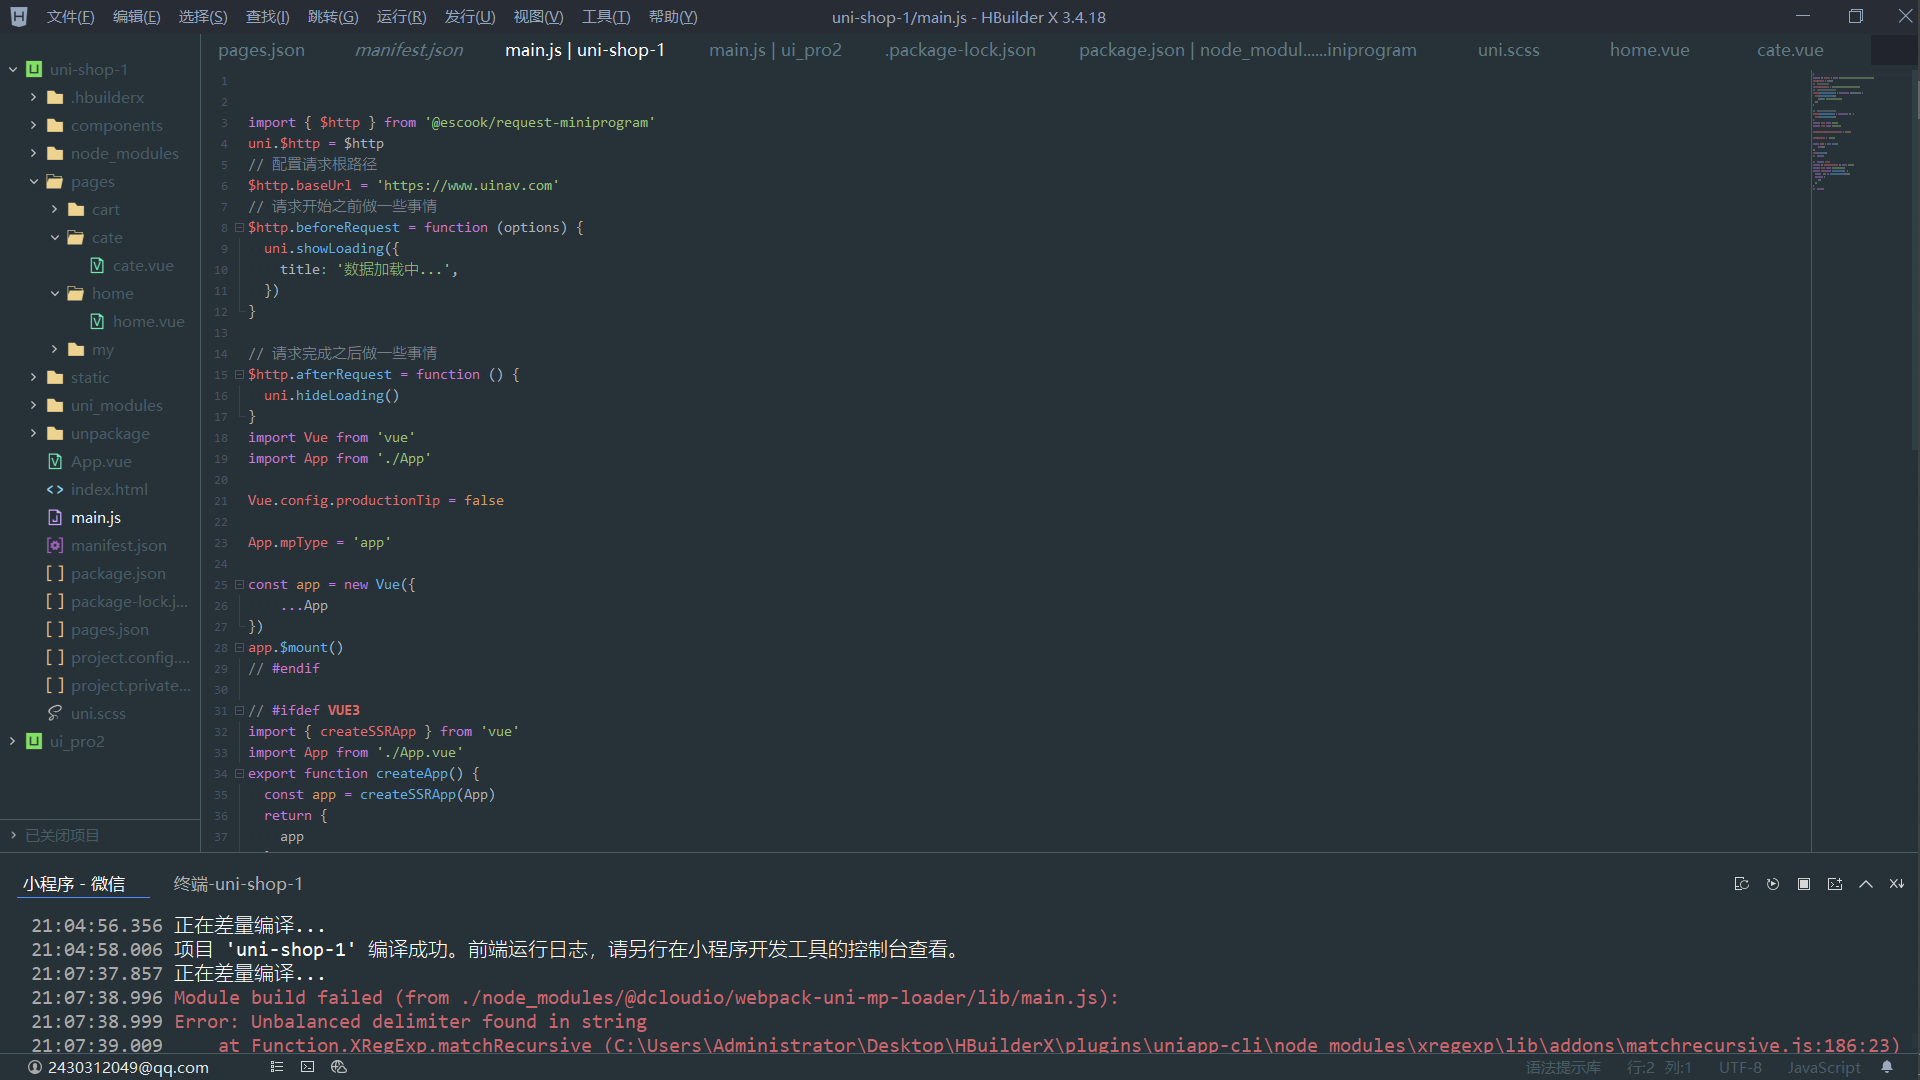Collapse the pages folder arrow
The width and height of the screenshot is (1920, 1080).
point(33,181)
